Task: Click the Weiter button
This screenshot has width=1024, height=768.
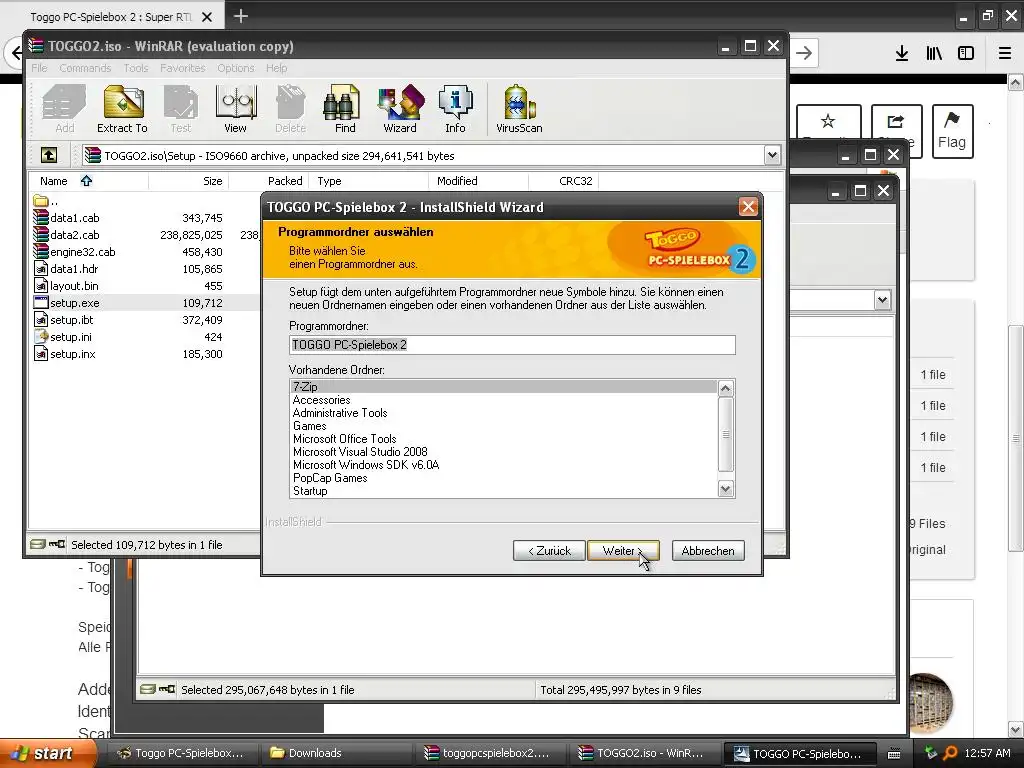Action: click(x=623, y=551)
